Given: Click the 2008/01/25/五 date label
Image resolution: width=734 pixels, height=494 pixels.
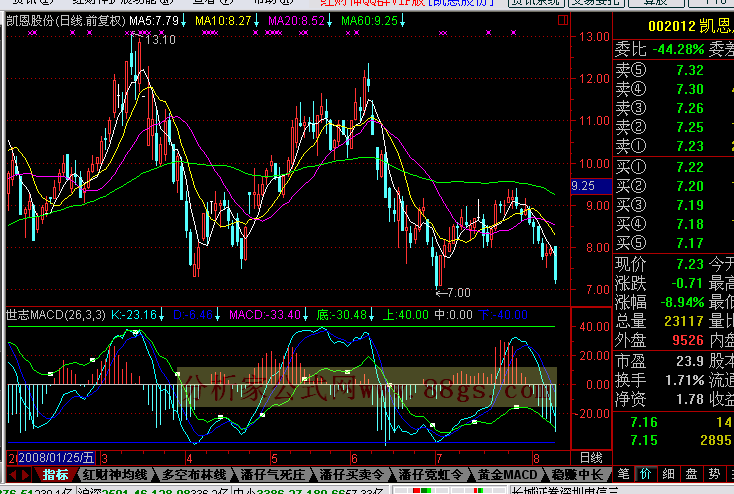Looking at the screenshot, I should click(x=56, y=457).
